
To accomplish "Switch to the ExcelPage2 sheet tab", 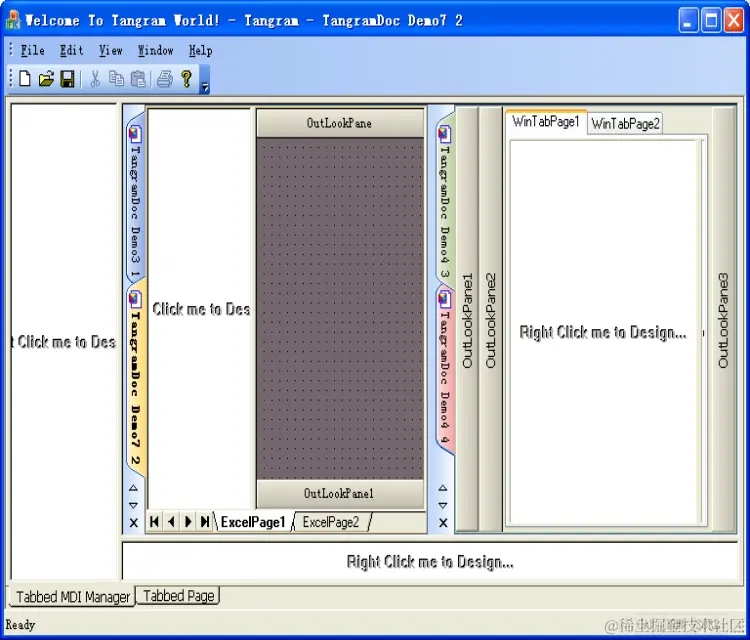I will click(331, 522).
